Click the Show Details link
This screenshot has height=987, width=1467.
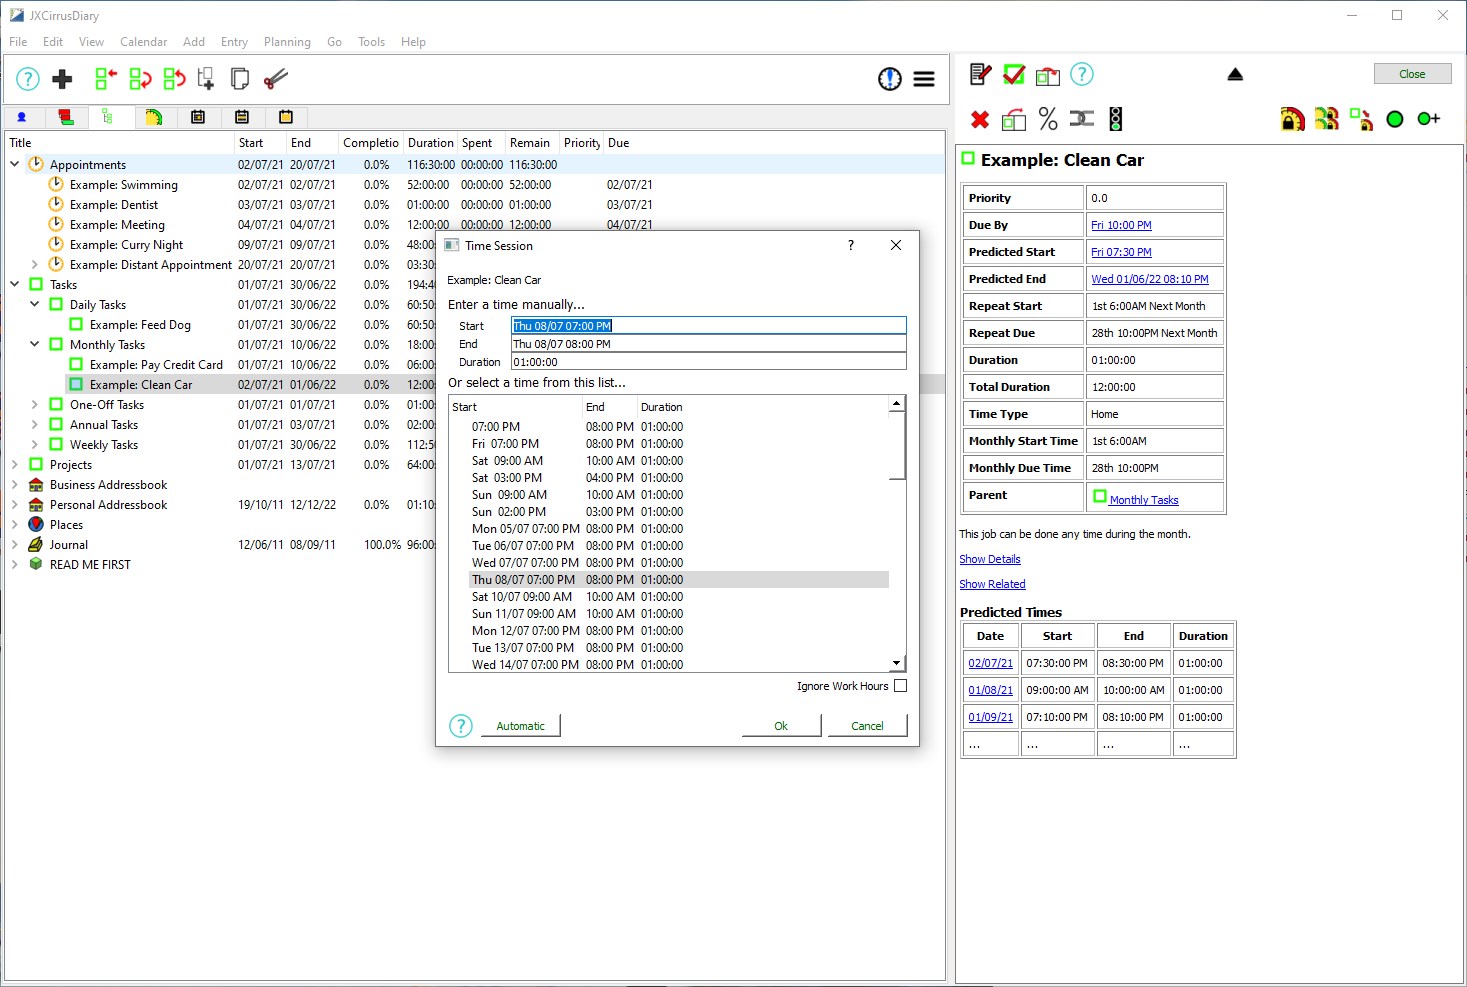pos(989,559)
